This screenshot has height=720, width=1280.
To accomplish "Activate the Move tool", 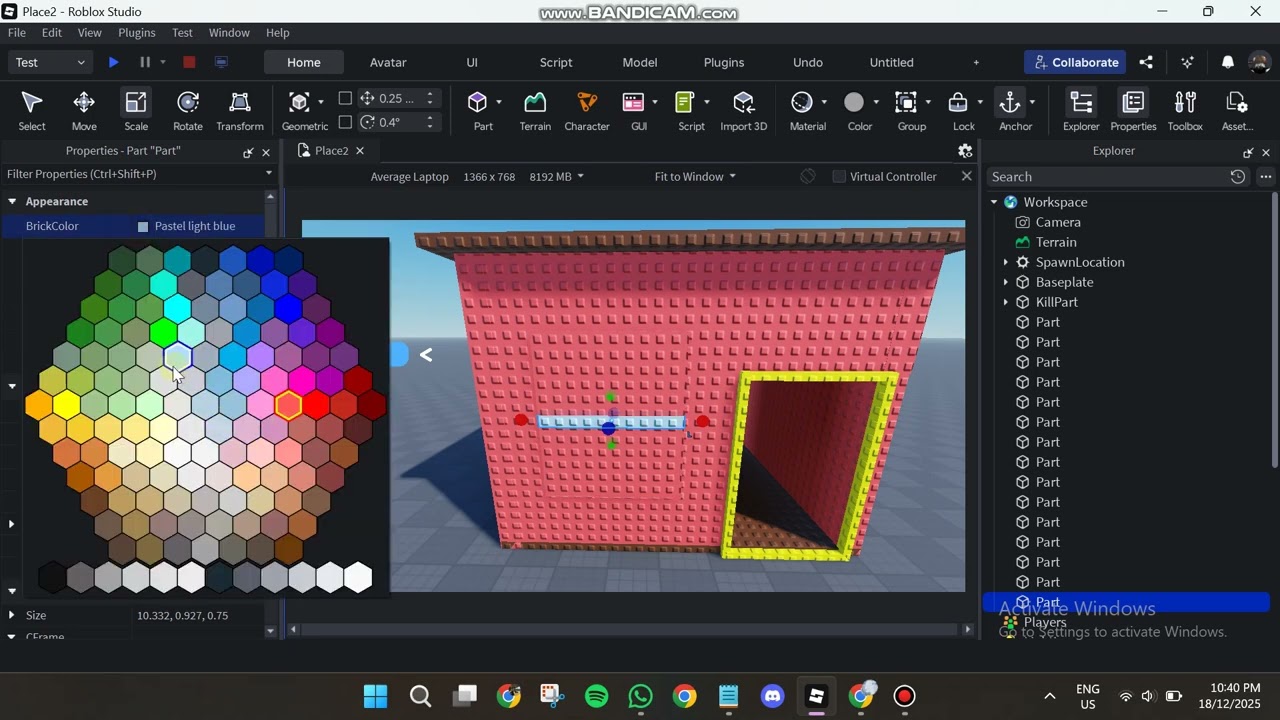I will (x=84, y=110).
